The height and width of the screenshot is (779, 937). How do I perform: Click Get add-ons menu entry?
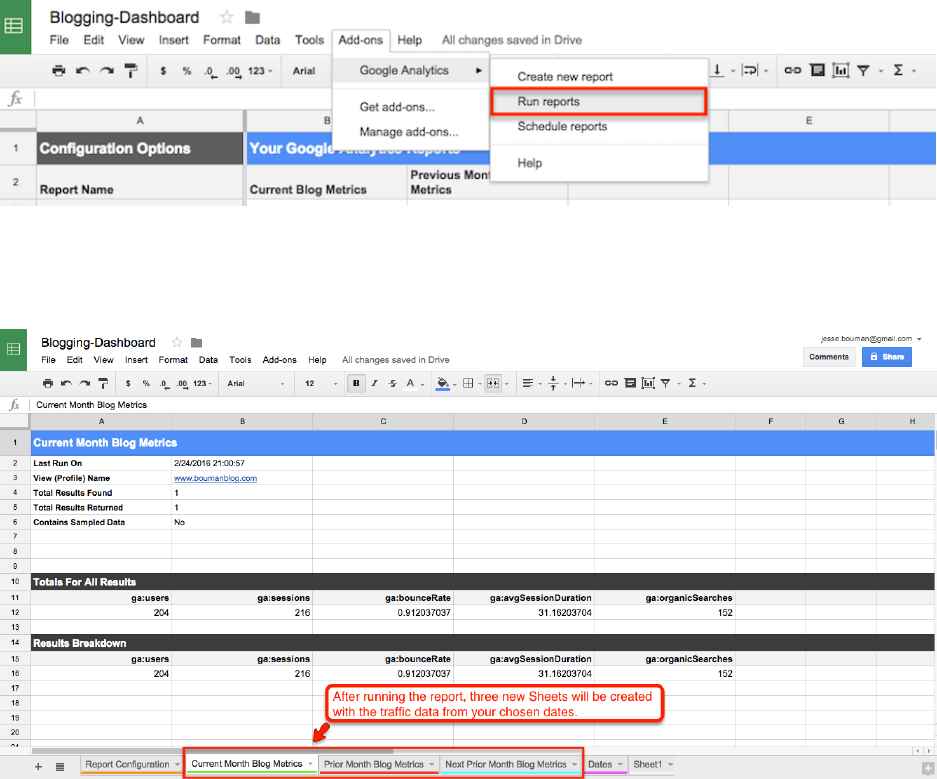pos(411,107)
